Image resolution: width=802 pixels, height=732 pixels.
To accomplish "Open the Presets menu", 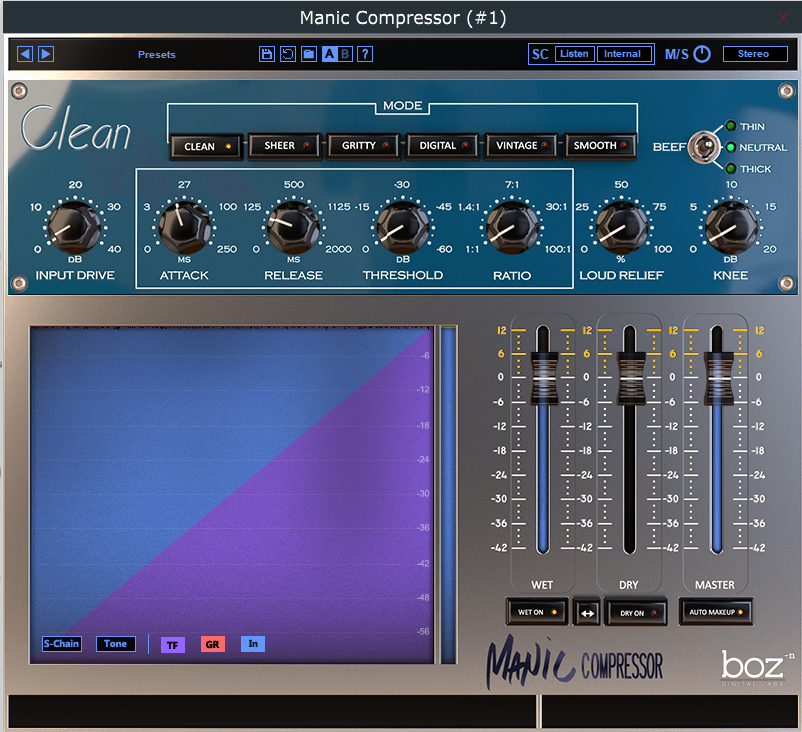I will tap(157, 54).
